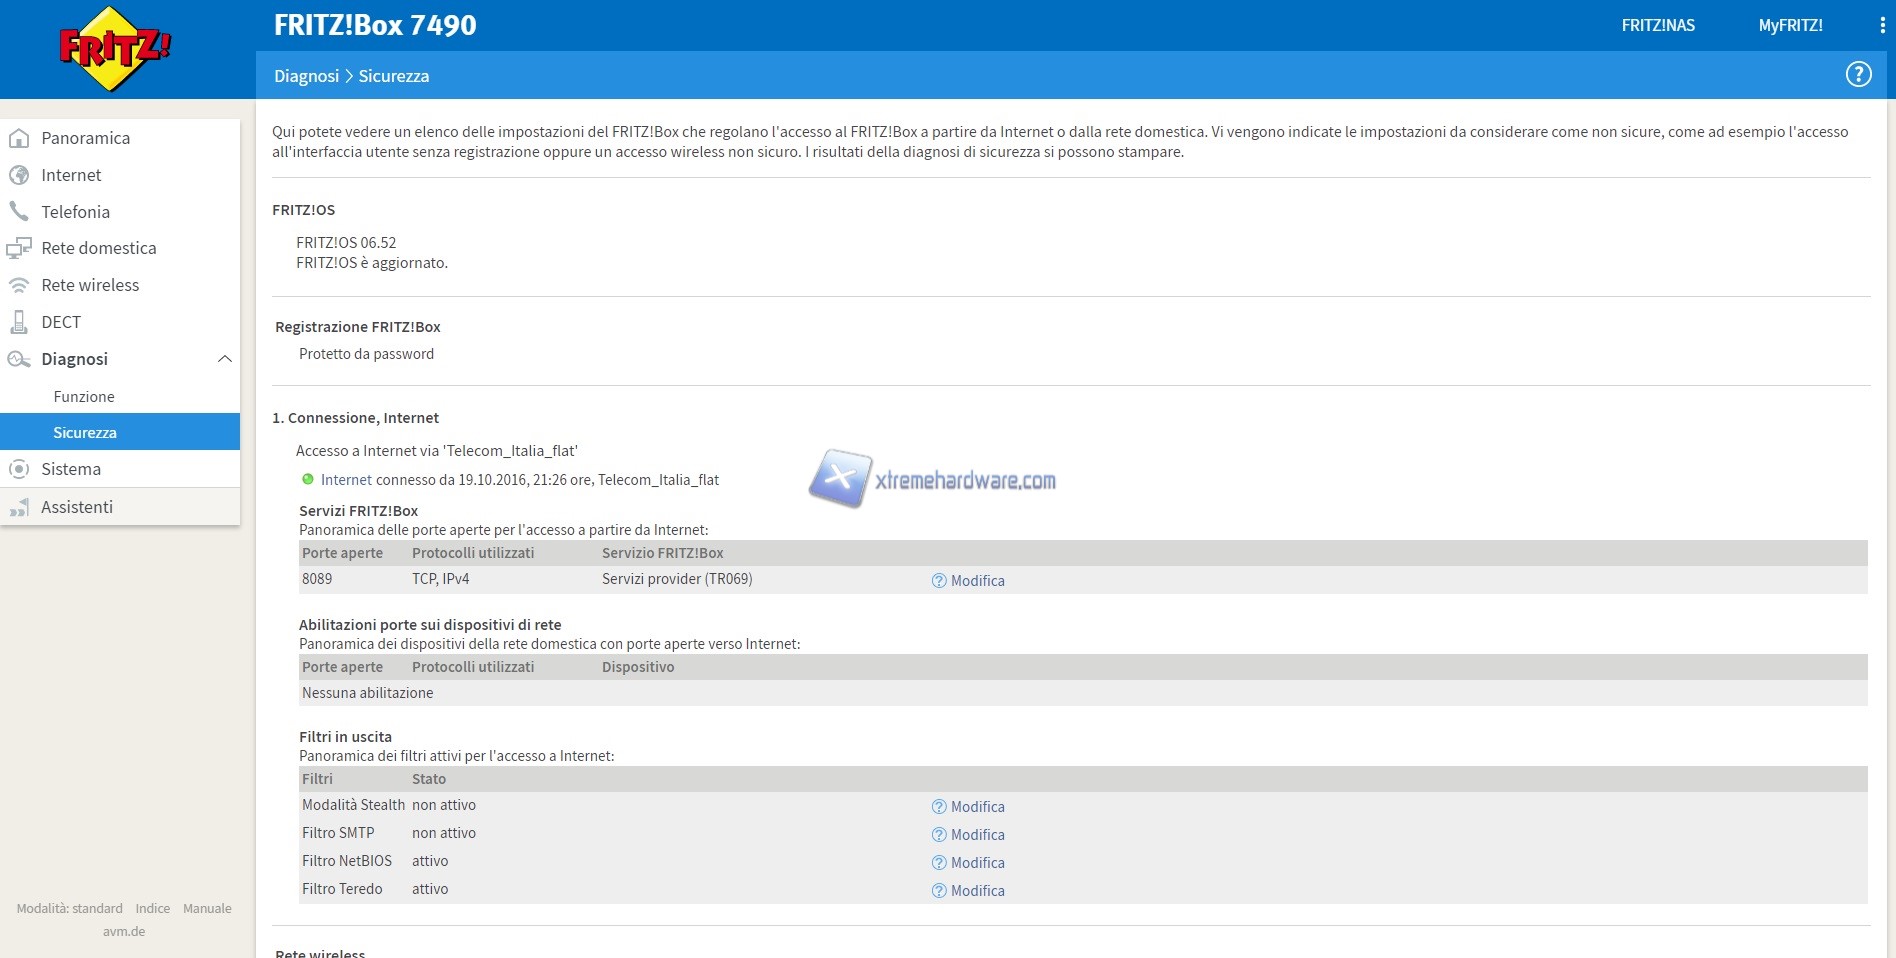The image size is (1896, 958).
Task: Open the three-dot options menu
Action: [1882, 26]
